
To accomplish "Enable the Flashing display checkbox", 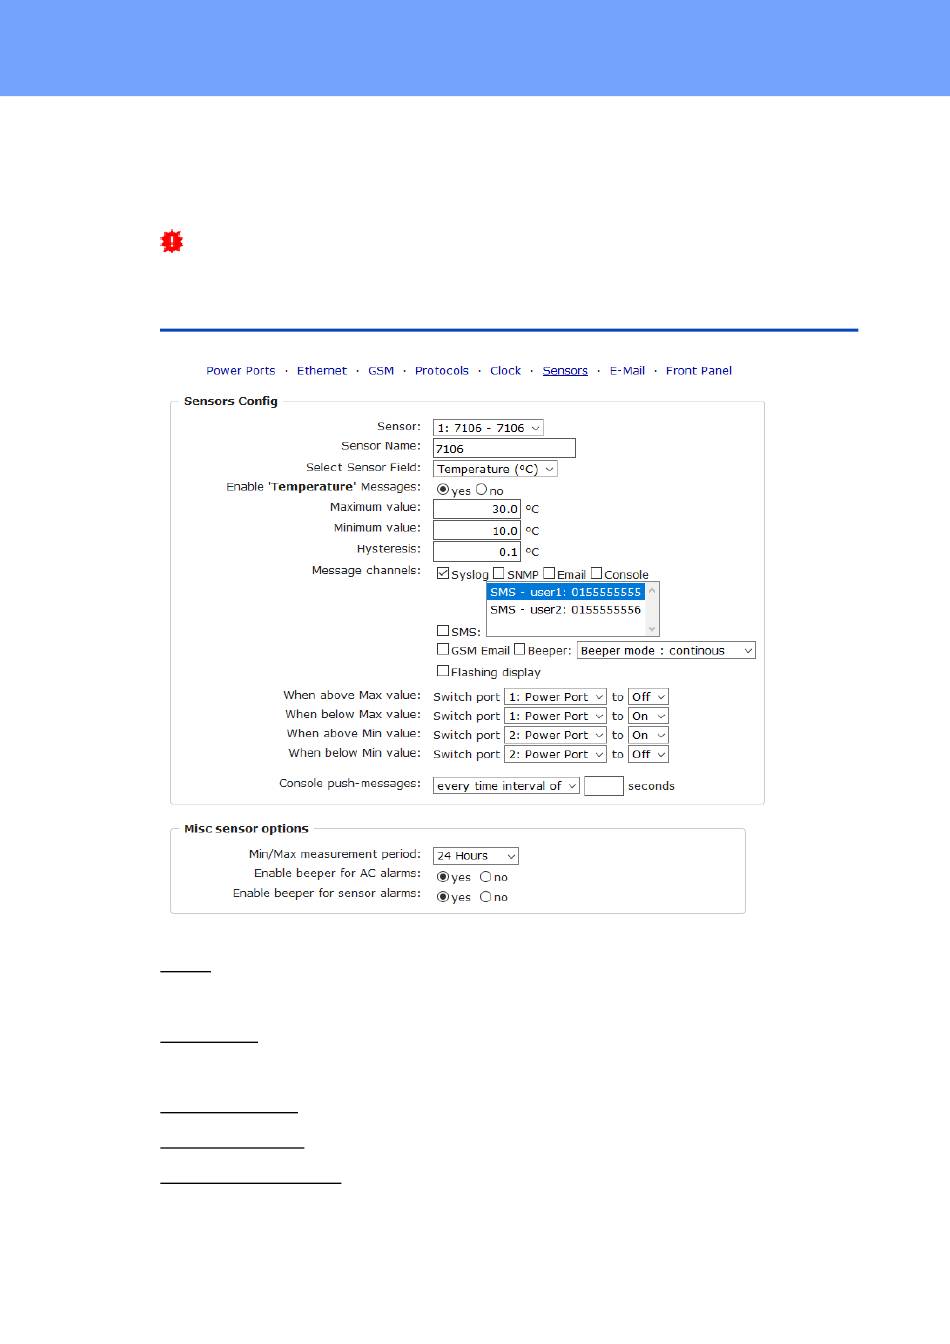I will point(443,671).
